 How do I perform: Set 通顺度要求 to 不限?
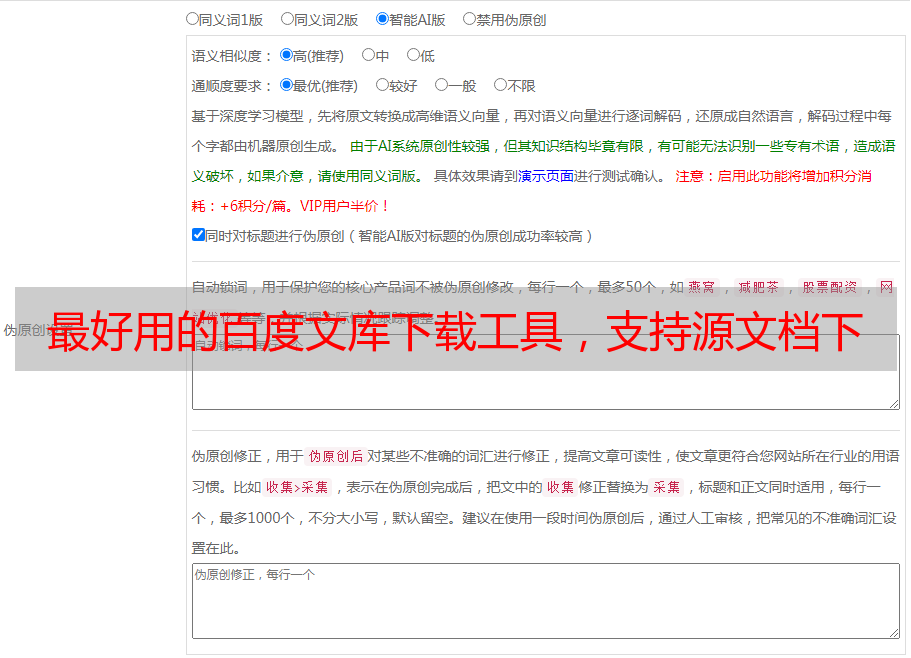coord(500,85)
